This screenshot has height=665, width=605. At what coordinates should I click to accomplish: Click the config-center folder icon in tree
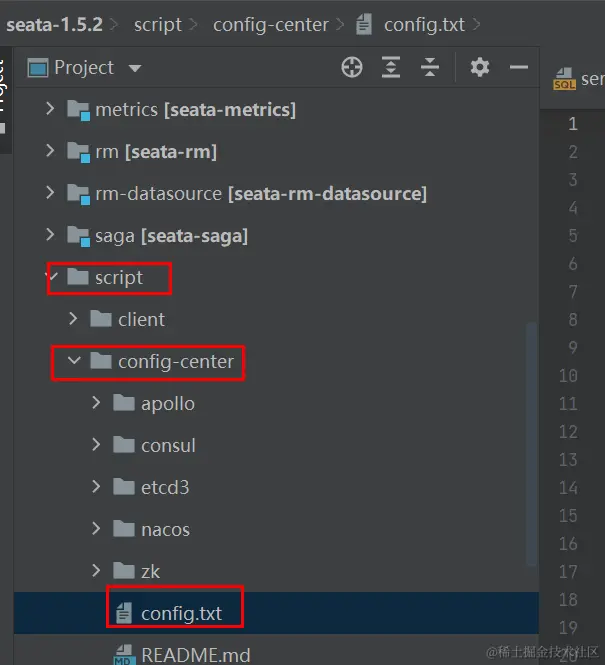pyautogui.click(x=101, y=361)
